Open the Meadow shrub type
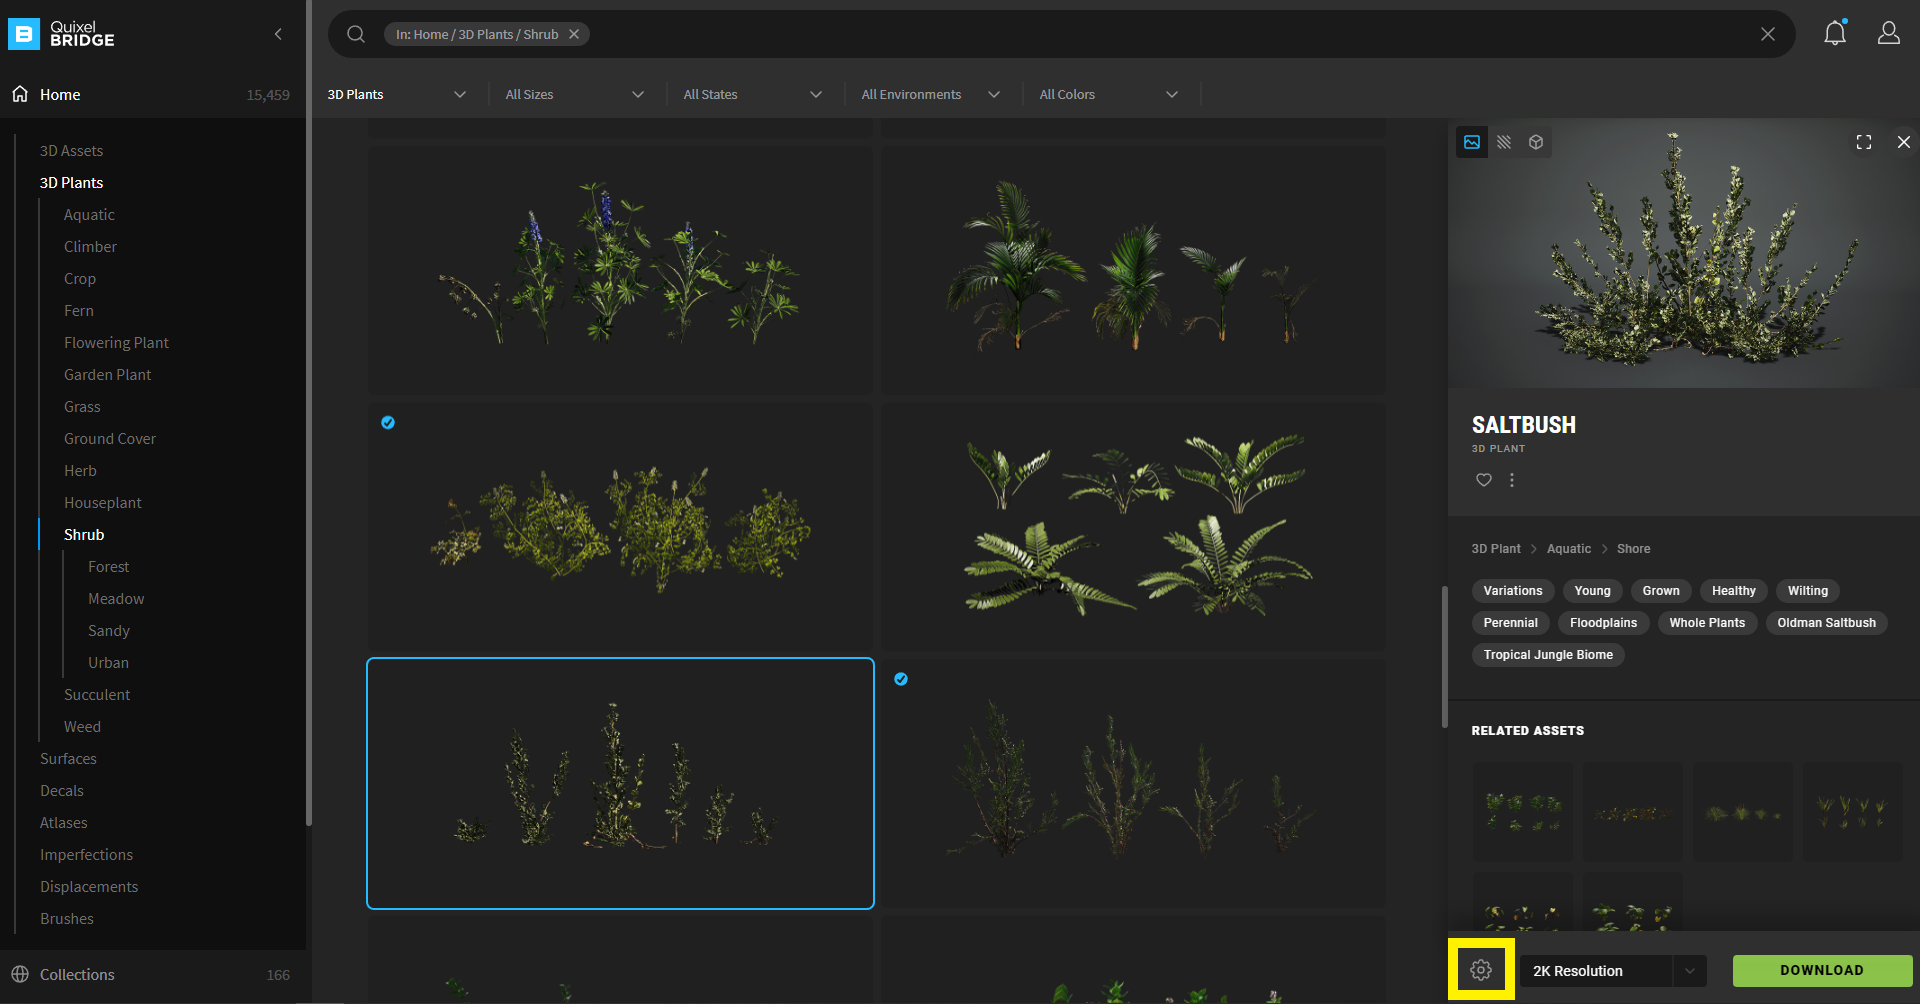 pyautogui.click(x=116, y=599)
